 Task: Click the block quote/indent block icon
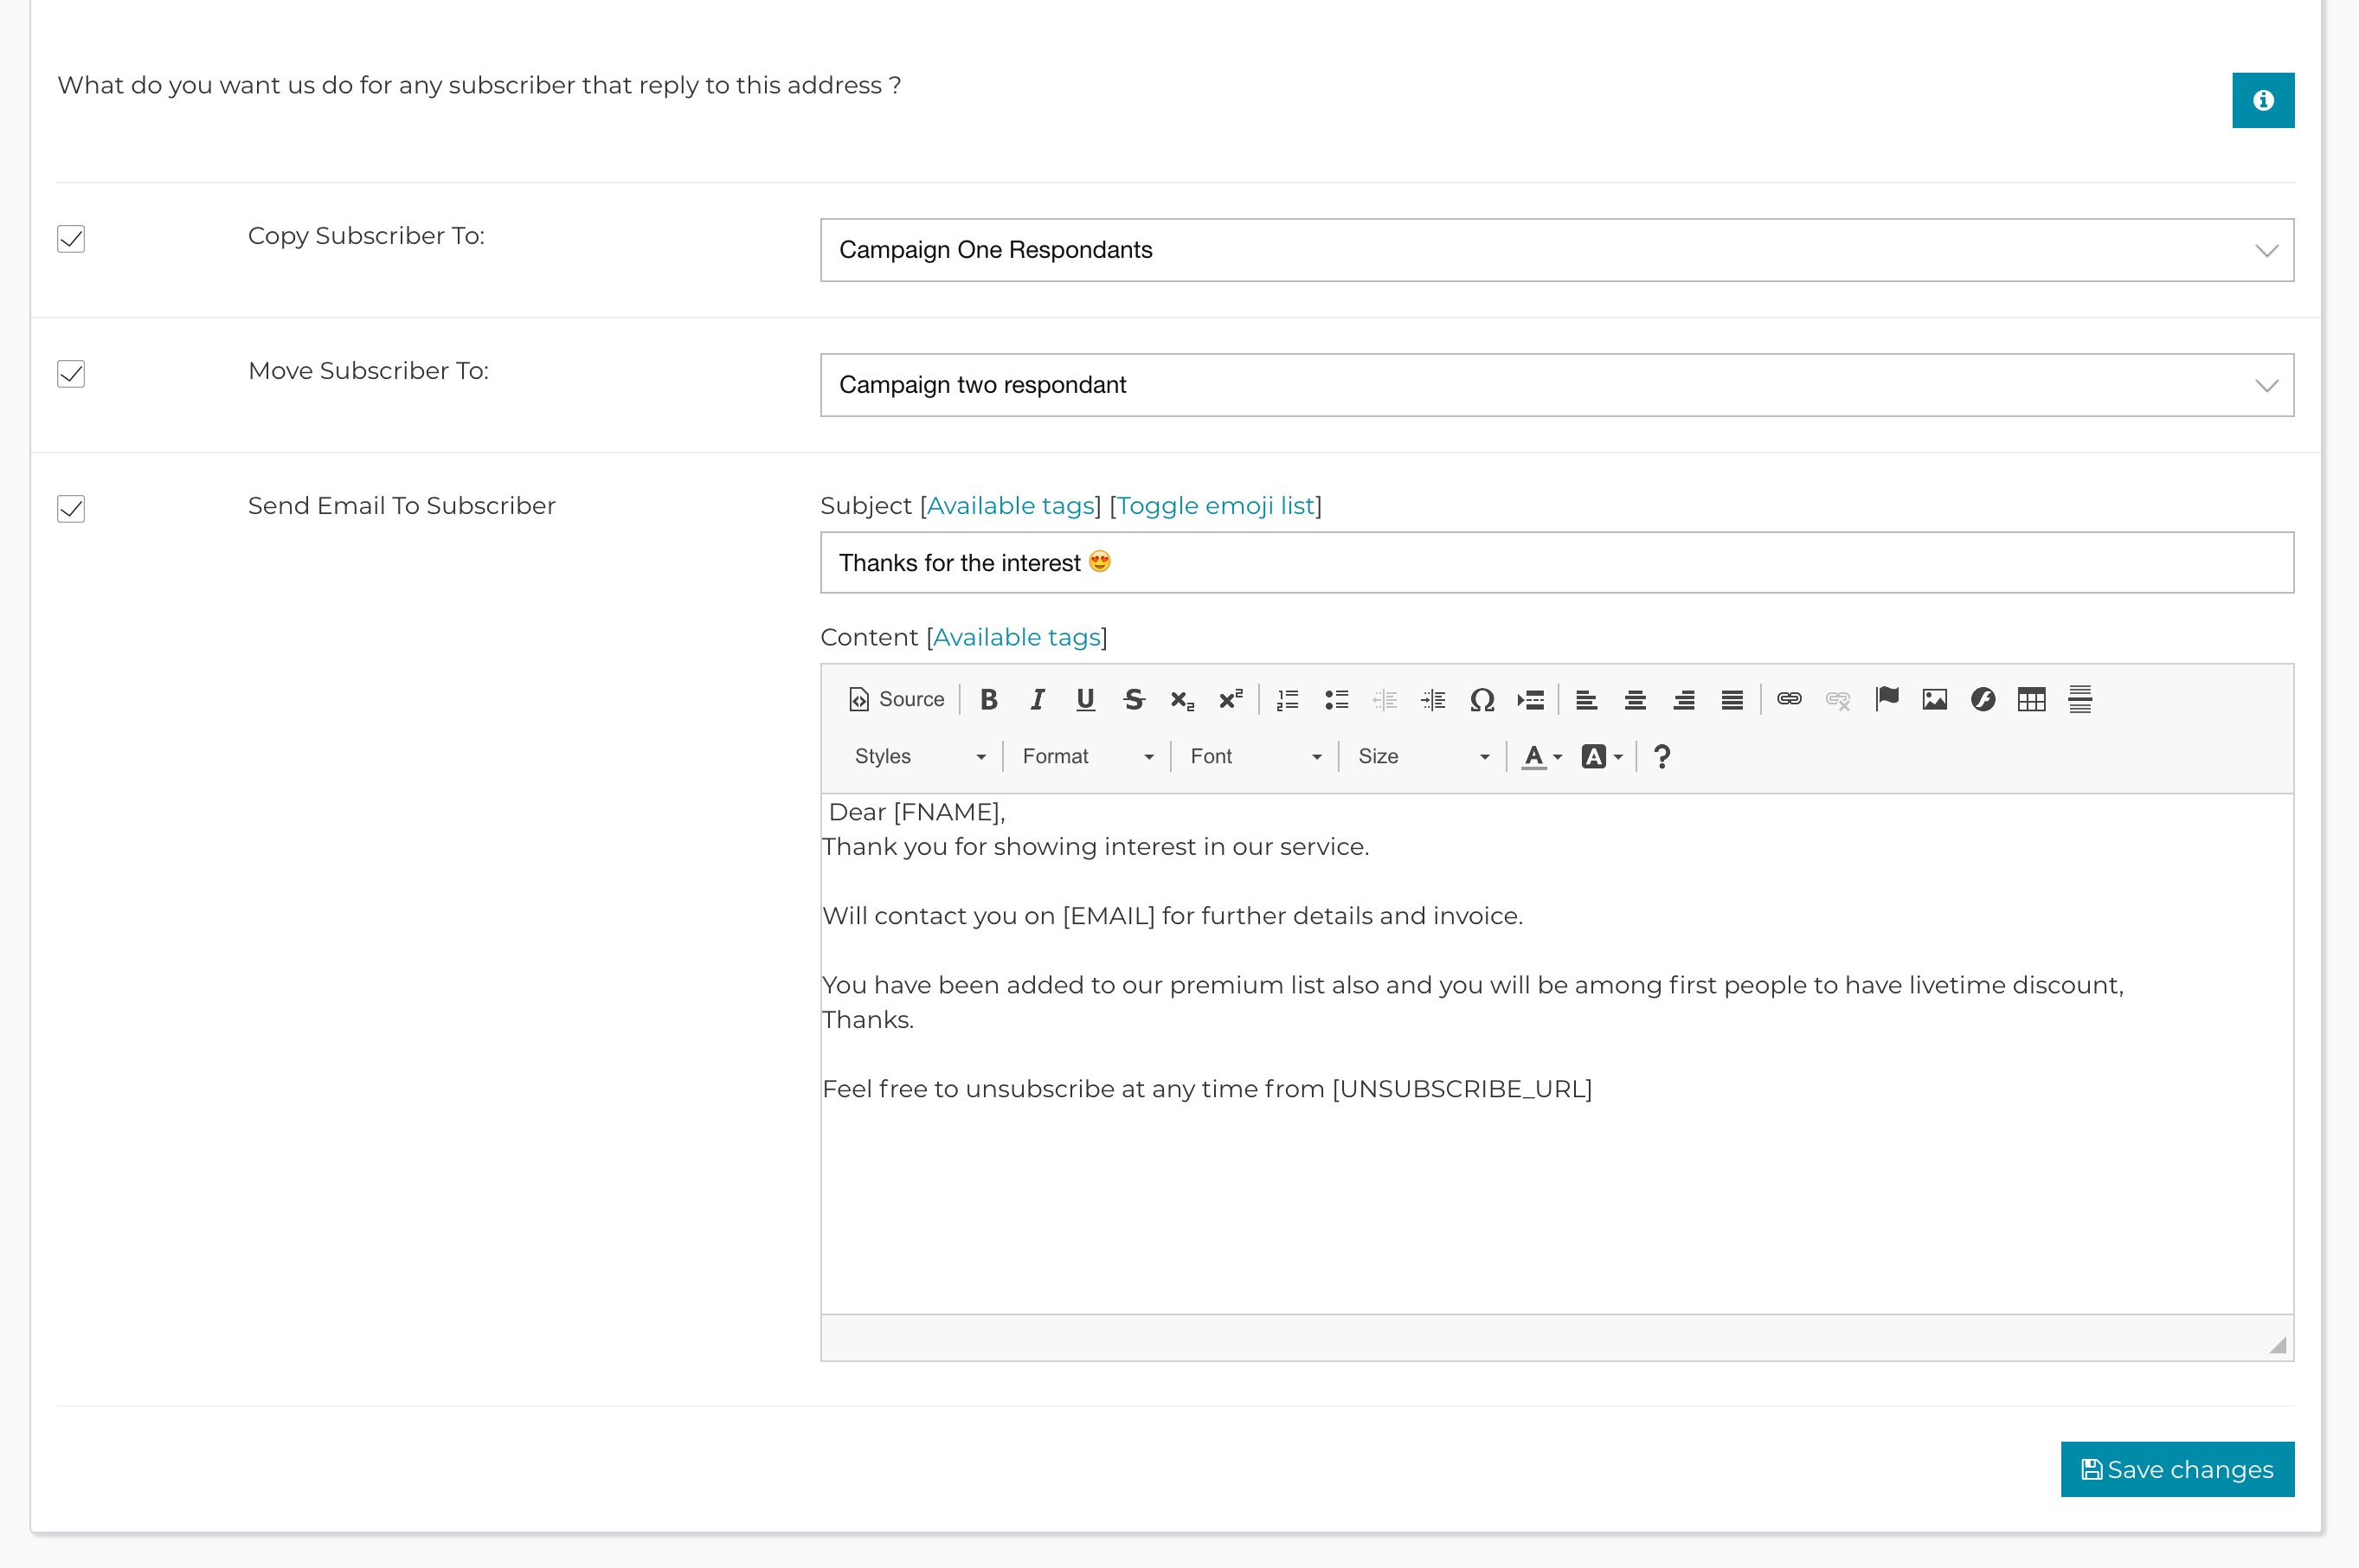[1530, 699]
